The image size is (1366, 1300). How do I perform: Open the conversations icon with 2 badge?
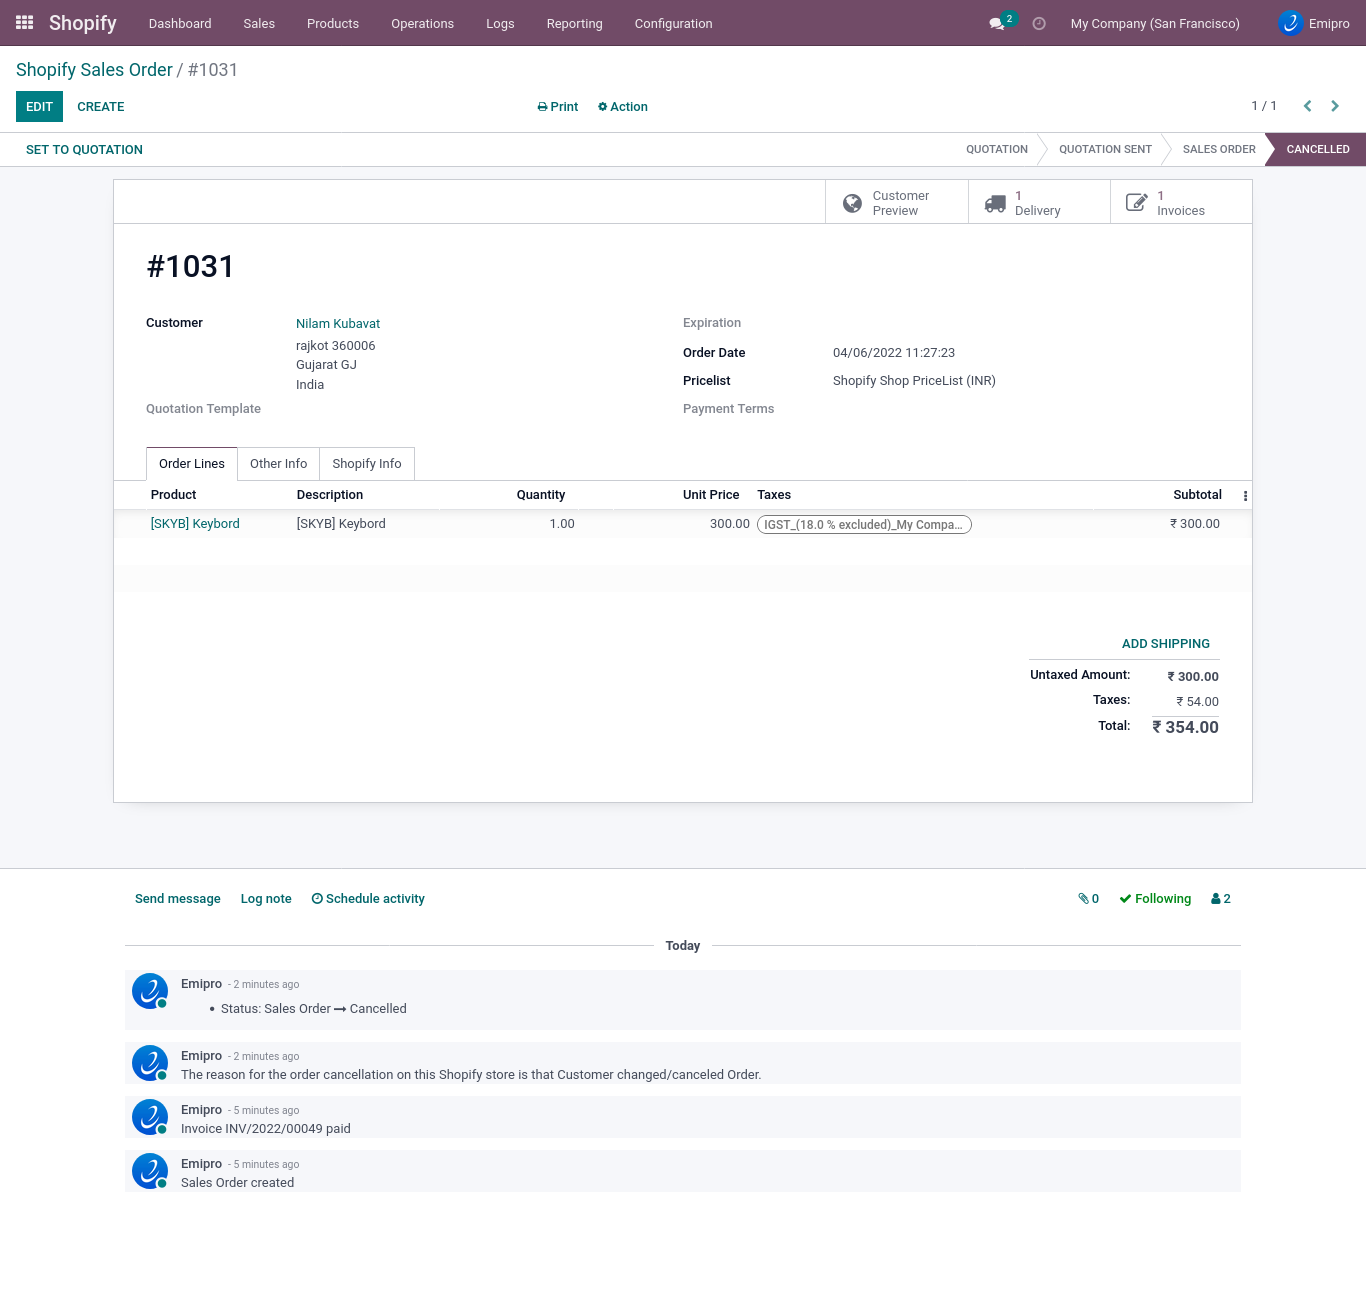(998, 23)
